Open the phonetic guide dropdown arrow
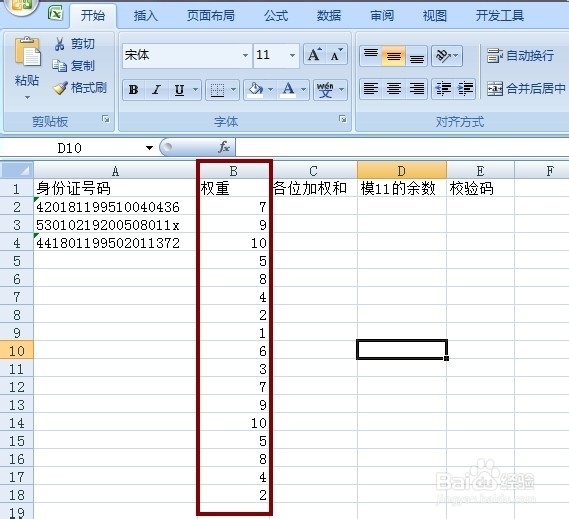The height and width of the screenshot is (519, 569). 341,90
